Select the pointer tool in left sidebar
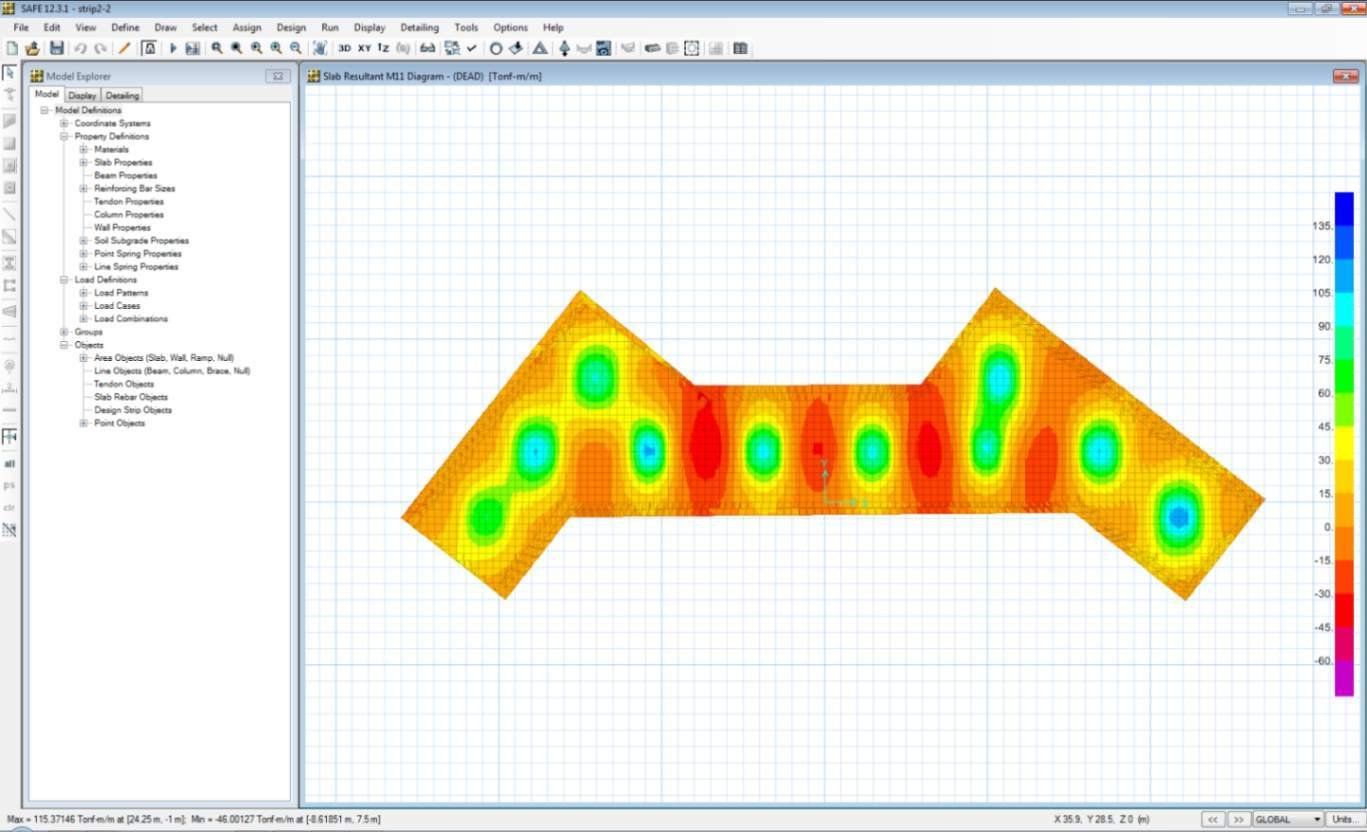 pyautogui.click(x=10, y=73)
